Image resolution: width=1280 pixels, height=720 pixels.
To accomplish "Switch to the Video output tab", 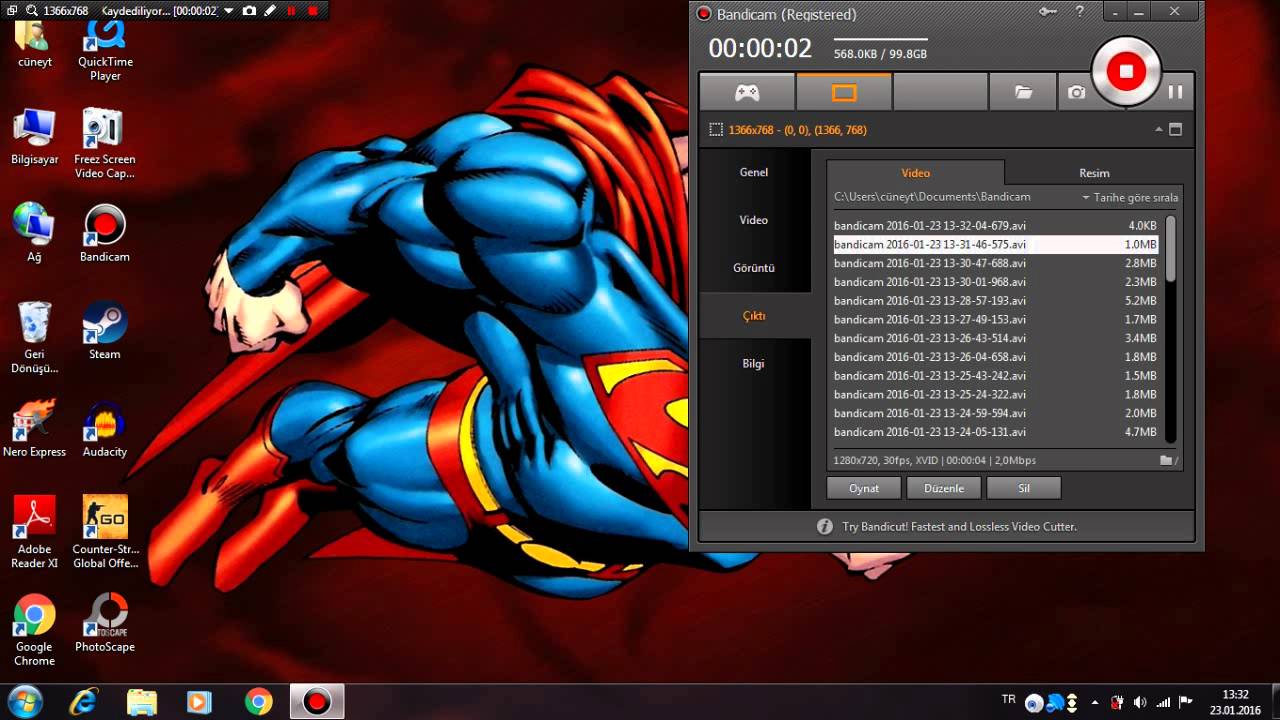I will [x=915, y=173].
